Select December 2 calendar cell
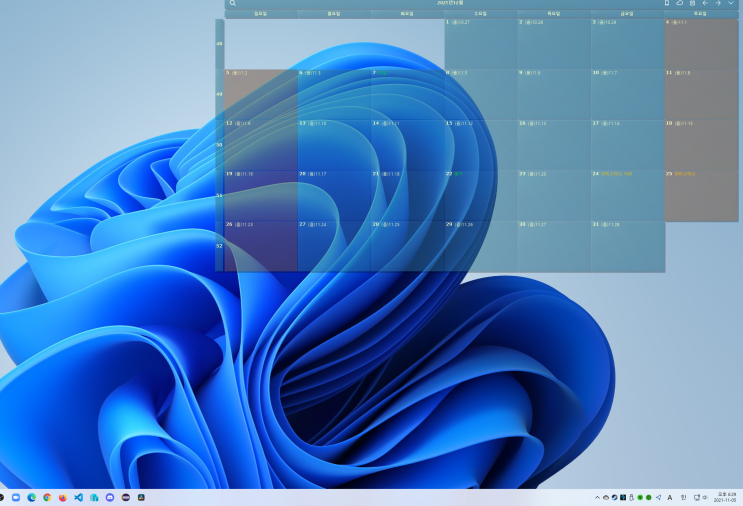 554,44
